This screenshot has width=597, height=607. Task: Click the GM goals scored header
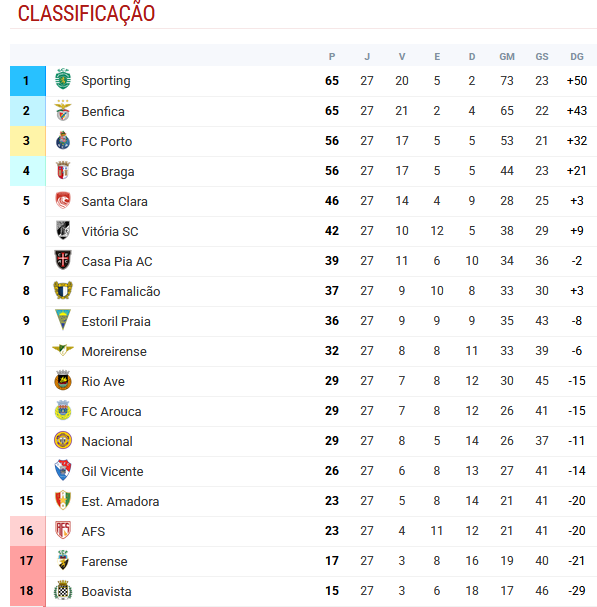click(x=507, y=57)
